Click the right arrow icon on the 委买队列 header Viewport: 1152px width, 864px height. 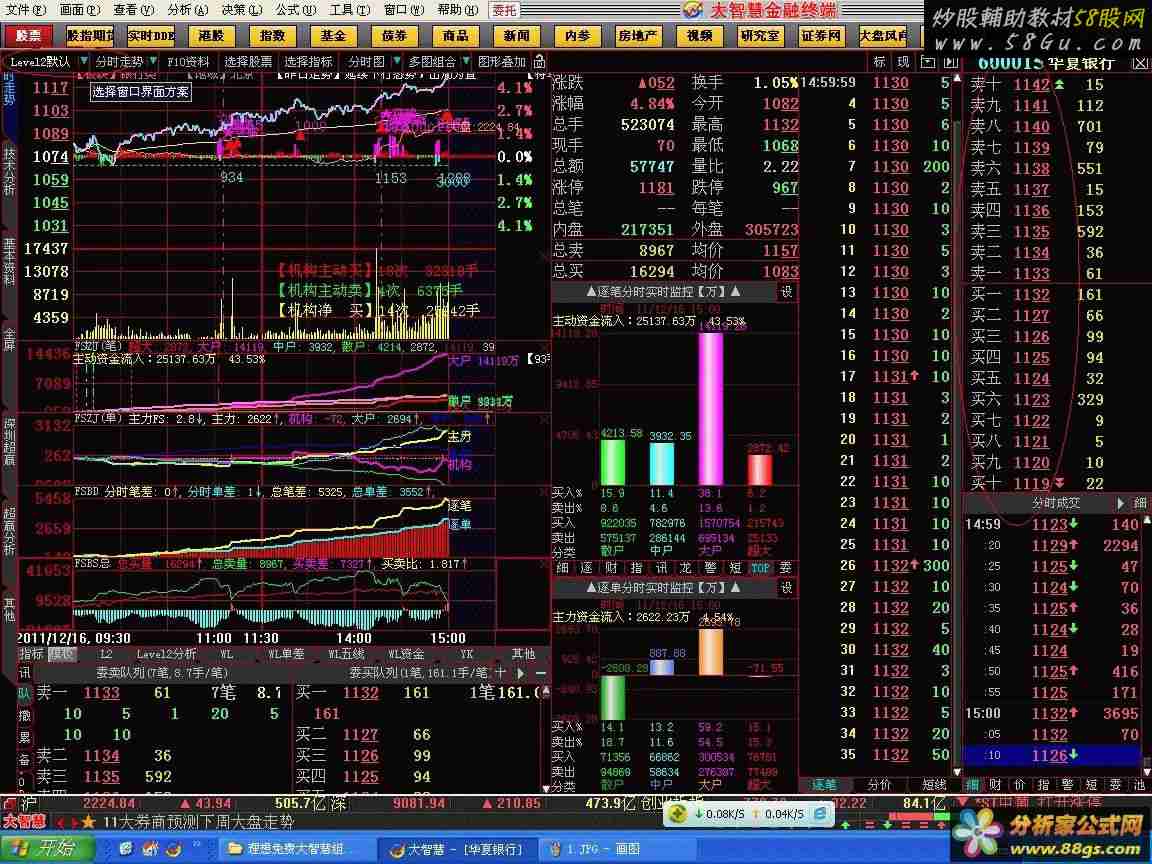(x=521, y=672)
